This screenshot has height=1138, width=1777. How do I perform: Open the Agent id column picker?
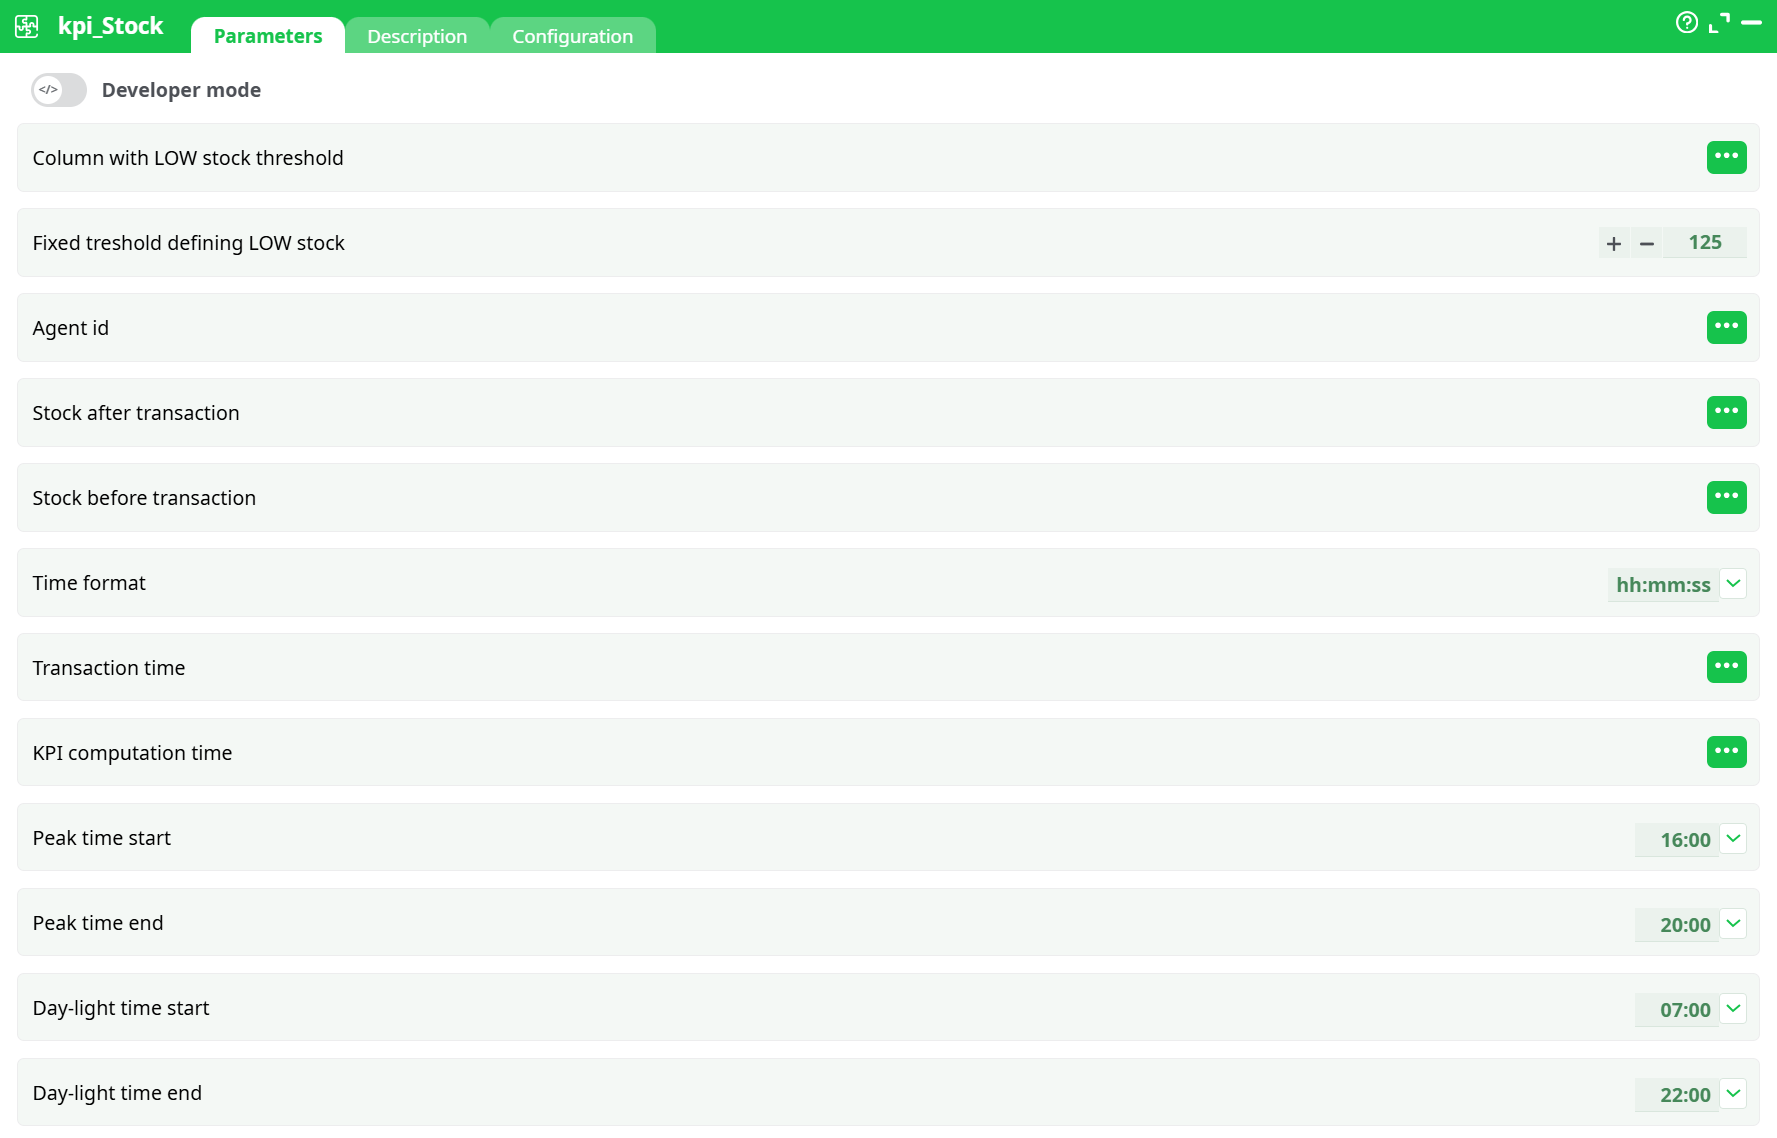[x=1727, y=327]
